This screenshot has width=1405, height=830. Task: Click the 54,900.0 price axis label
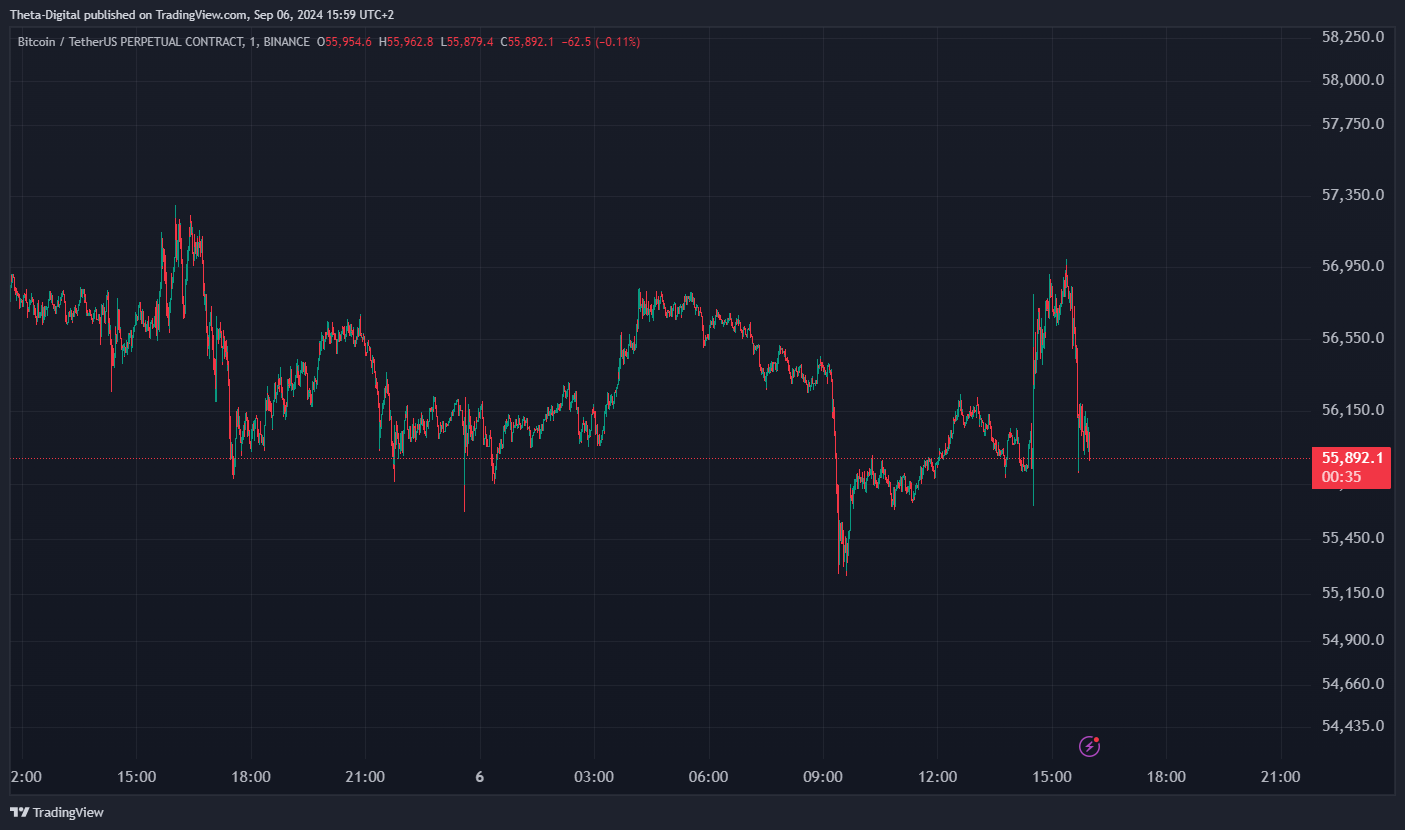1352,640
